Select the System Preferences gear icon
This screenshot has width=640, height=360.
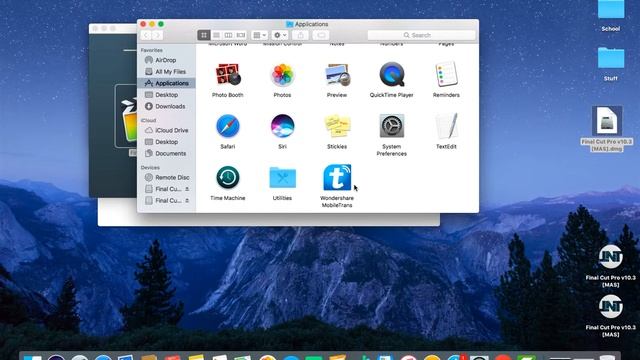point(391,126)
